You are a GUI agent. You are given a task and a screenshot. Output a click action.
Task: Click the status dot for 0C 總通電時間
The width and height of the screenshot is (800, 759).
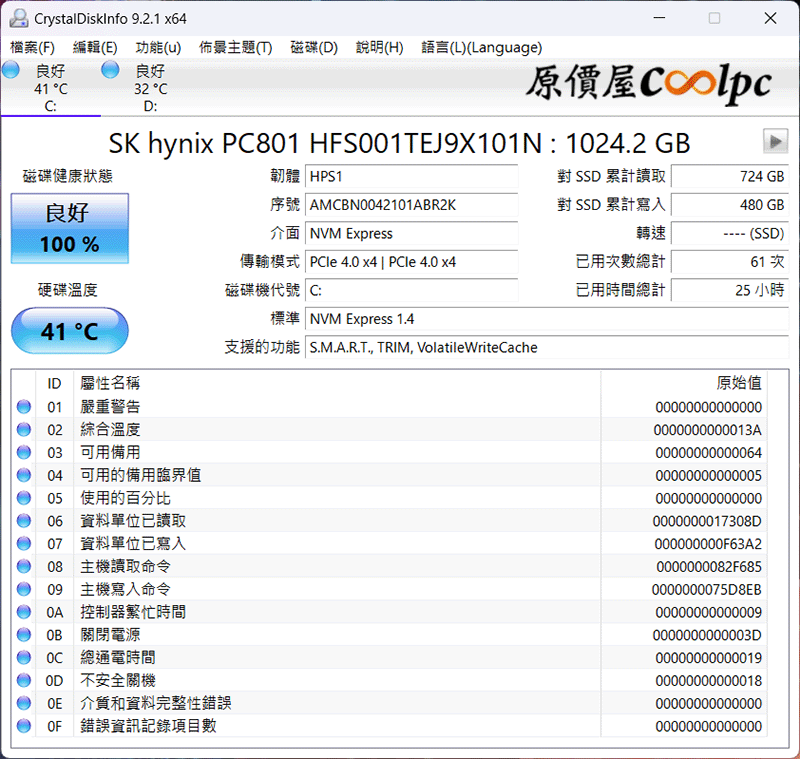click(24, 657)
